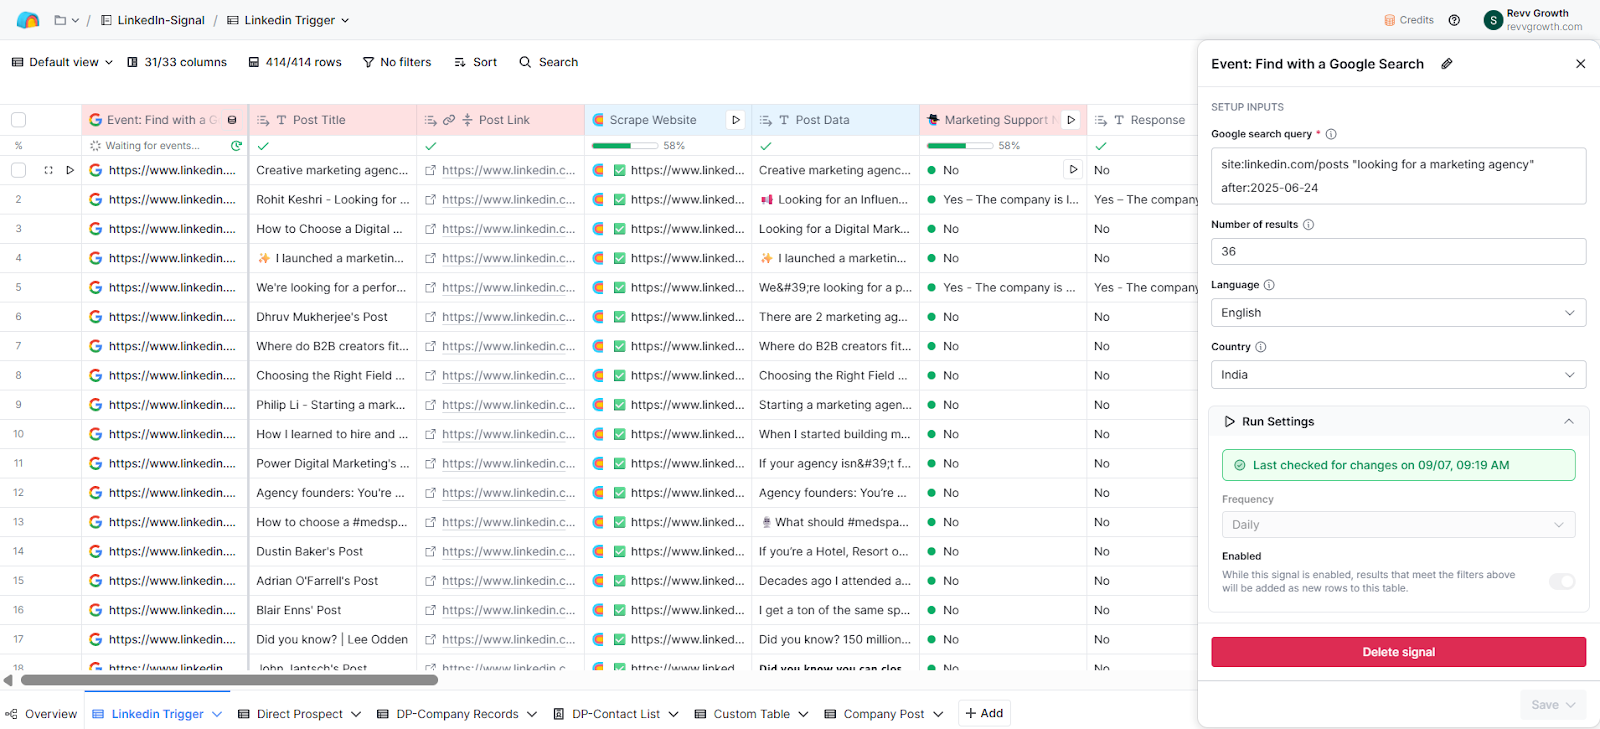Toggle green checkbox in row 2 Scrape Website
Screen dimensions: 1600x729
click(620, 200)
